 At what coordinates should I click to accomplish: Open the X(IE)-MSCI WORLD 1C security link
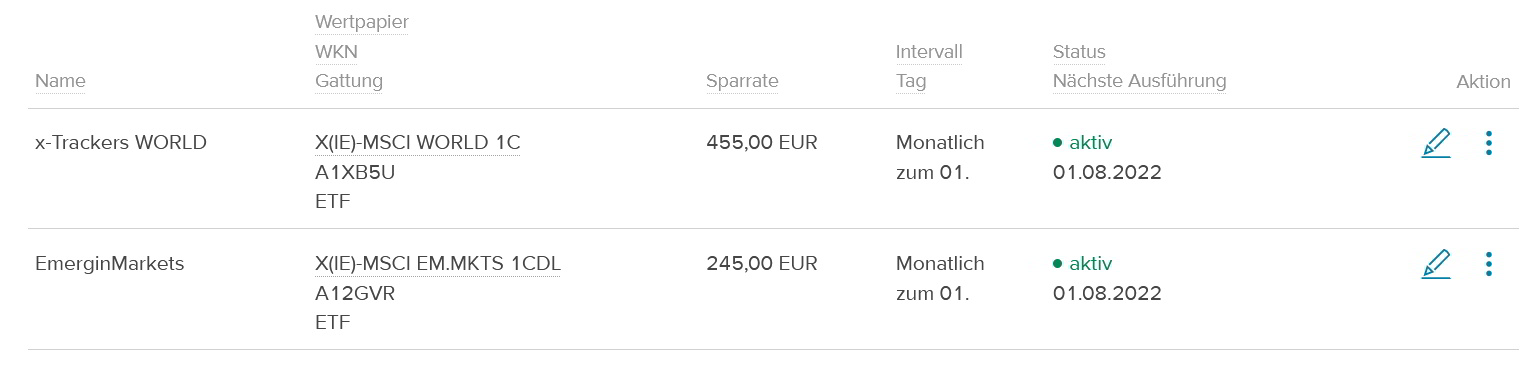pos(418,143)
